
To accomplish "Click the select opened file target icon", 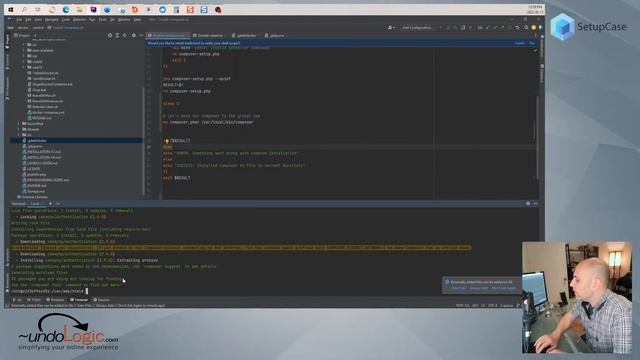I will (x=110, y=36).
